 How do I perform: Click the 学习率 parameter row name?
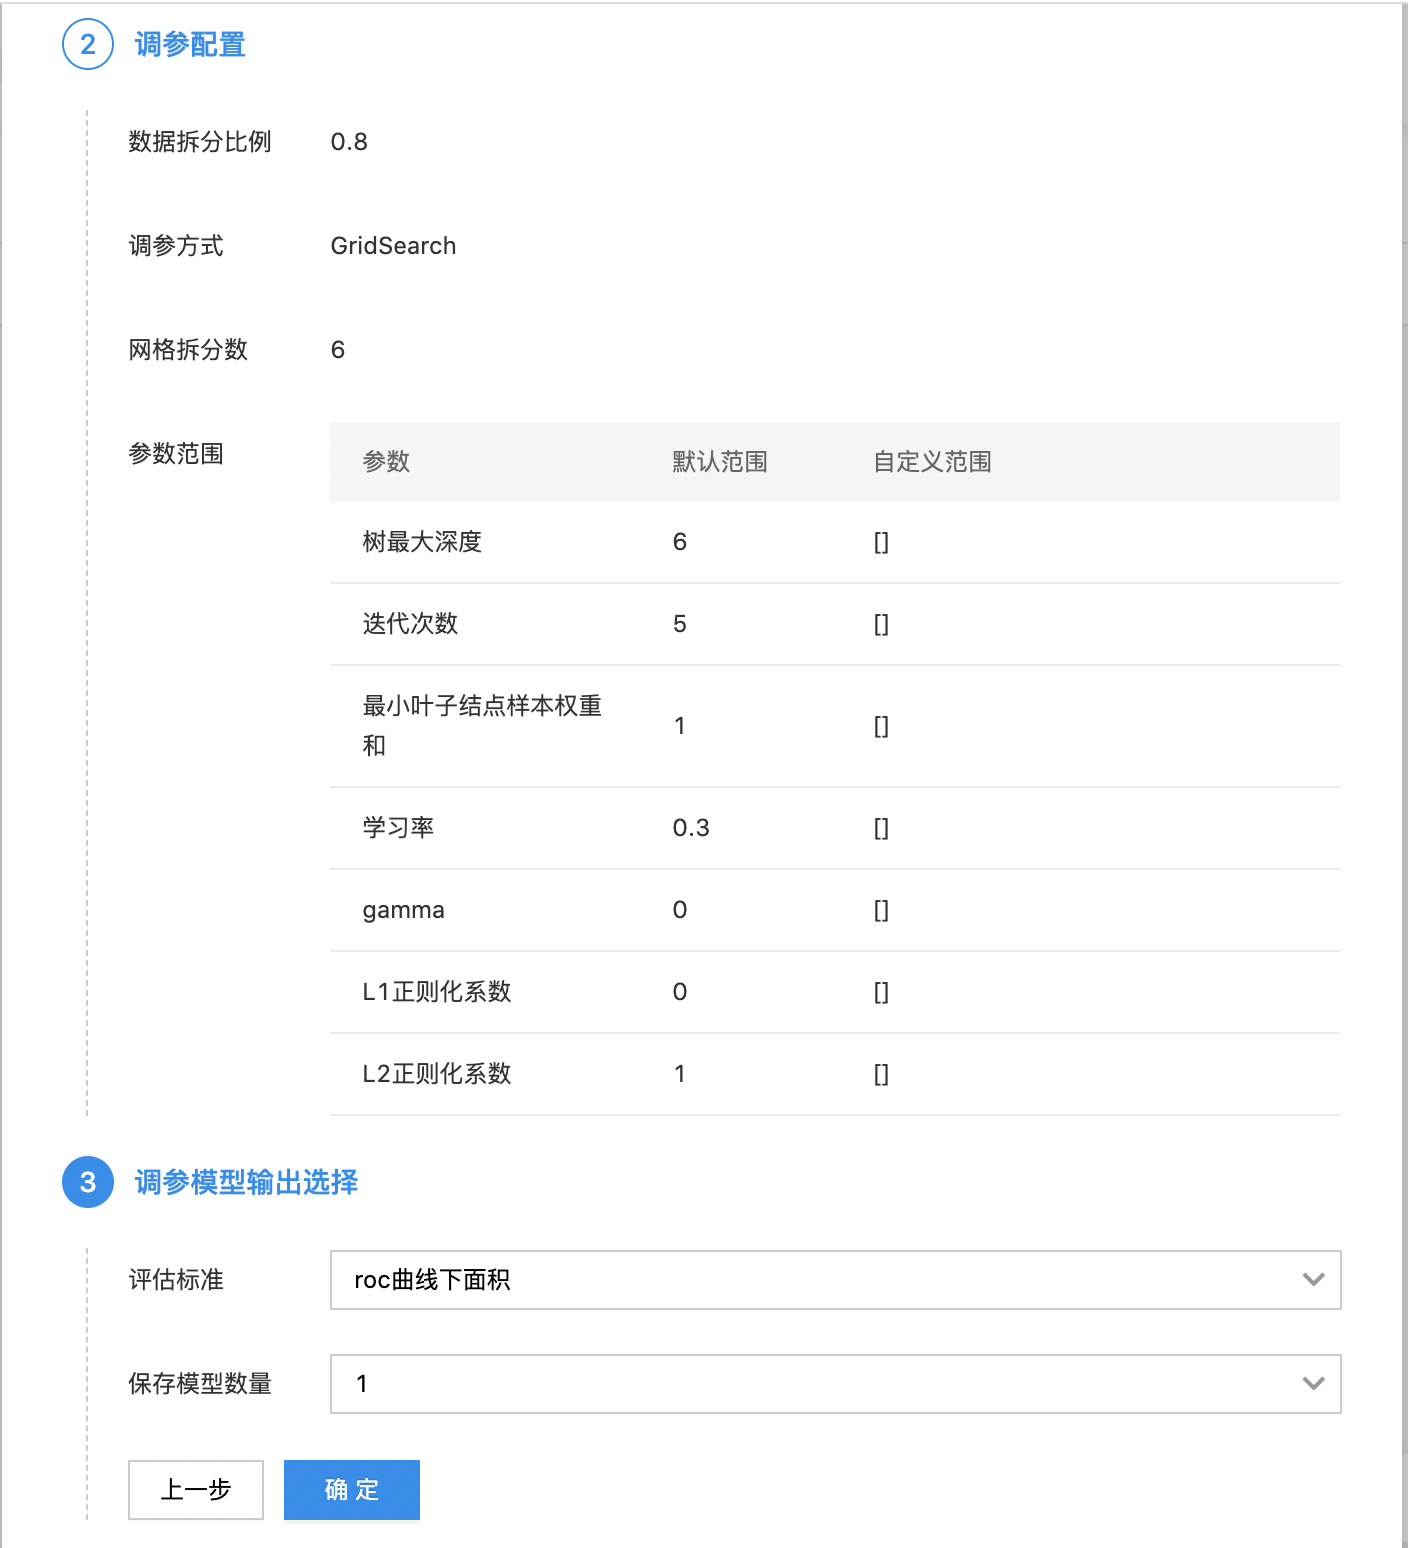398,828
